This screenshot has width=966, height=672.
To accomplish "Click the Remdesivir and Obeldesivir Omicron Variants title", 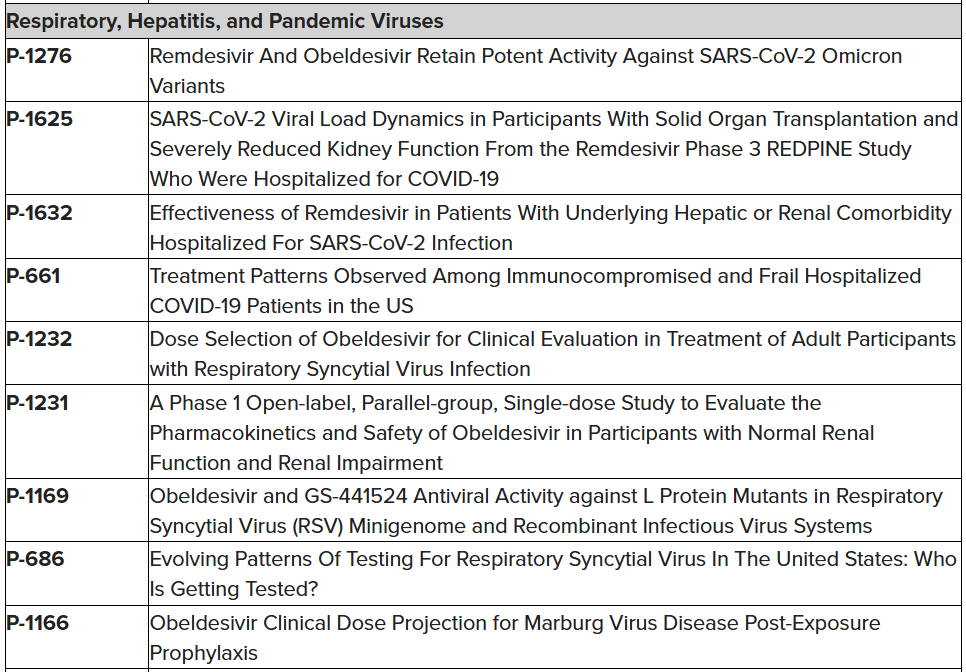I will (525, 71).
